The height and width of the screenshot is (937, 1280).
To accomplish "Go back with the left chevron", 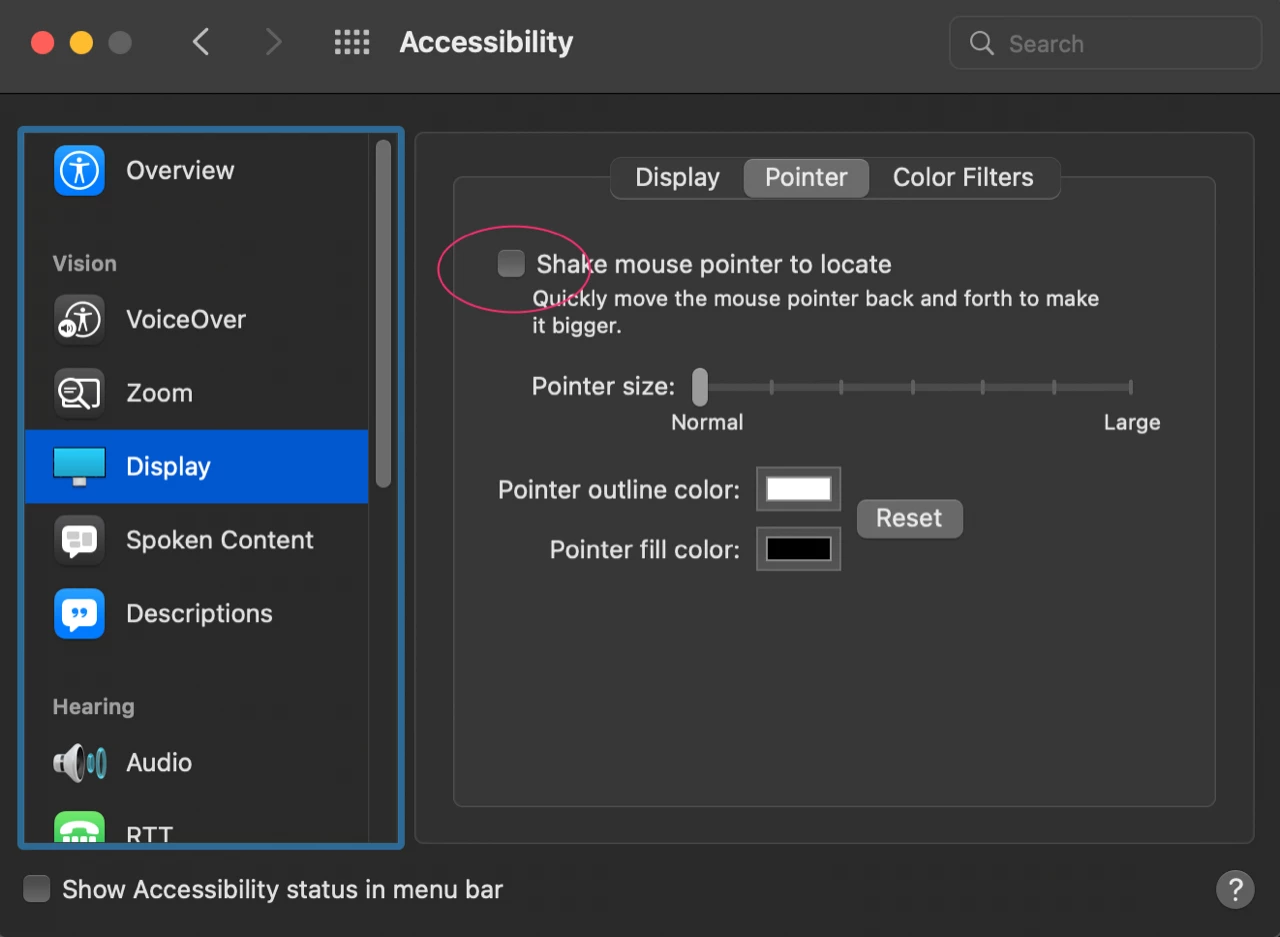I will [201, 42].
